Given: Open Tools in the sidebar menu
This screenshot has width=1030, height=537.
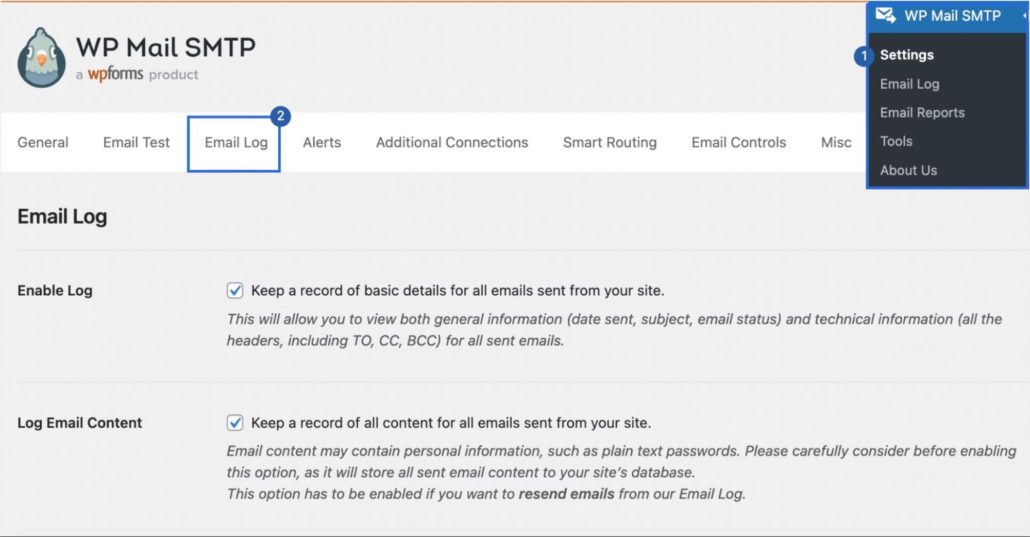Looking at the screenshot, I should click(x=896, y=141).
